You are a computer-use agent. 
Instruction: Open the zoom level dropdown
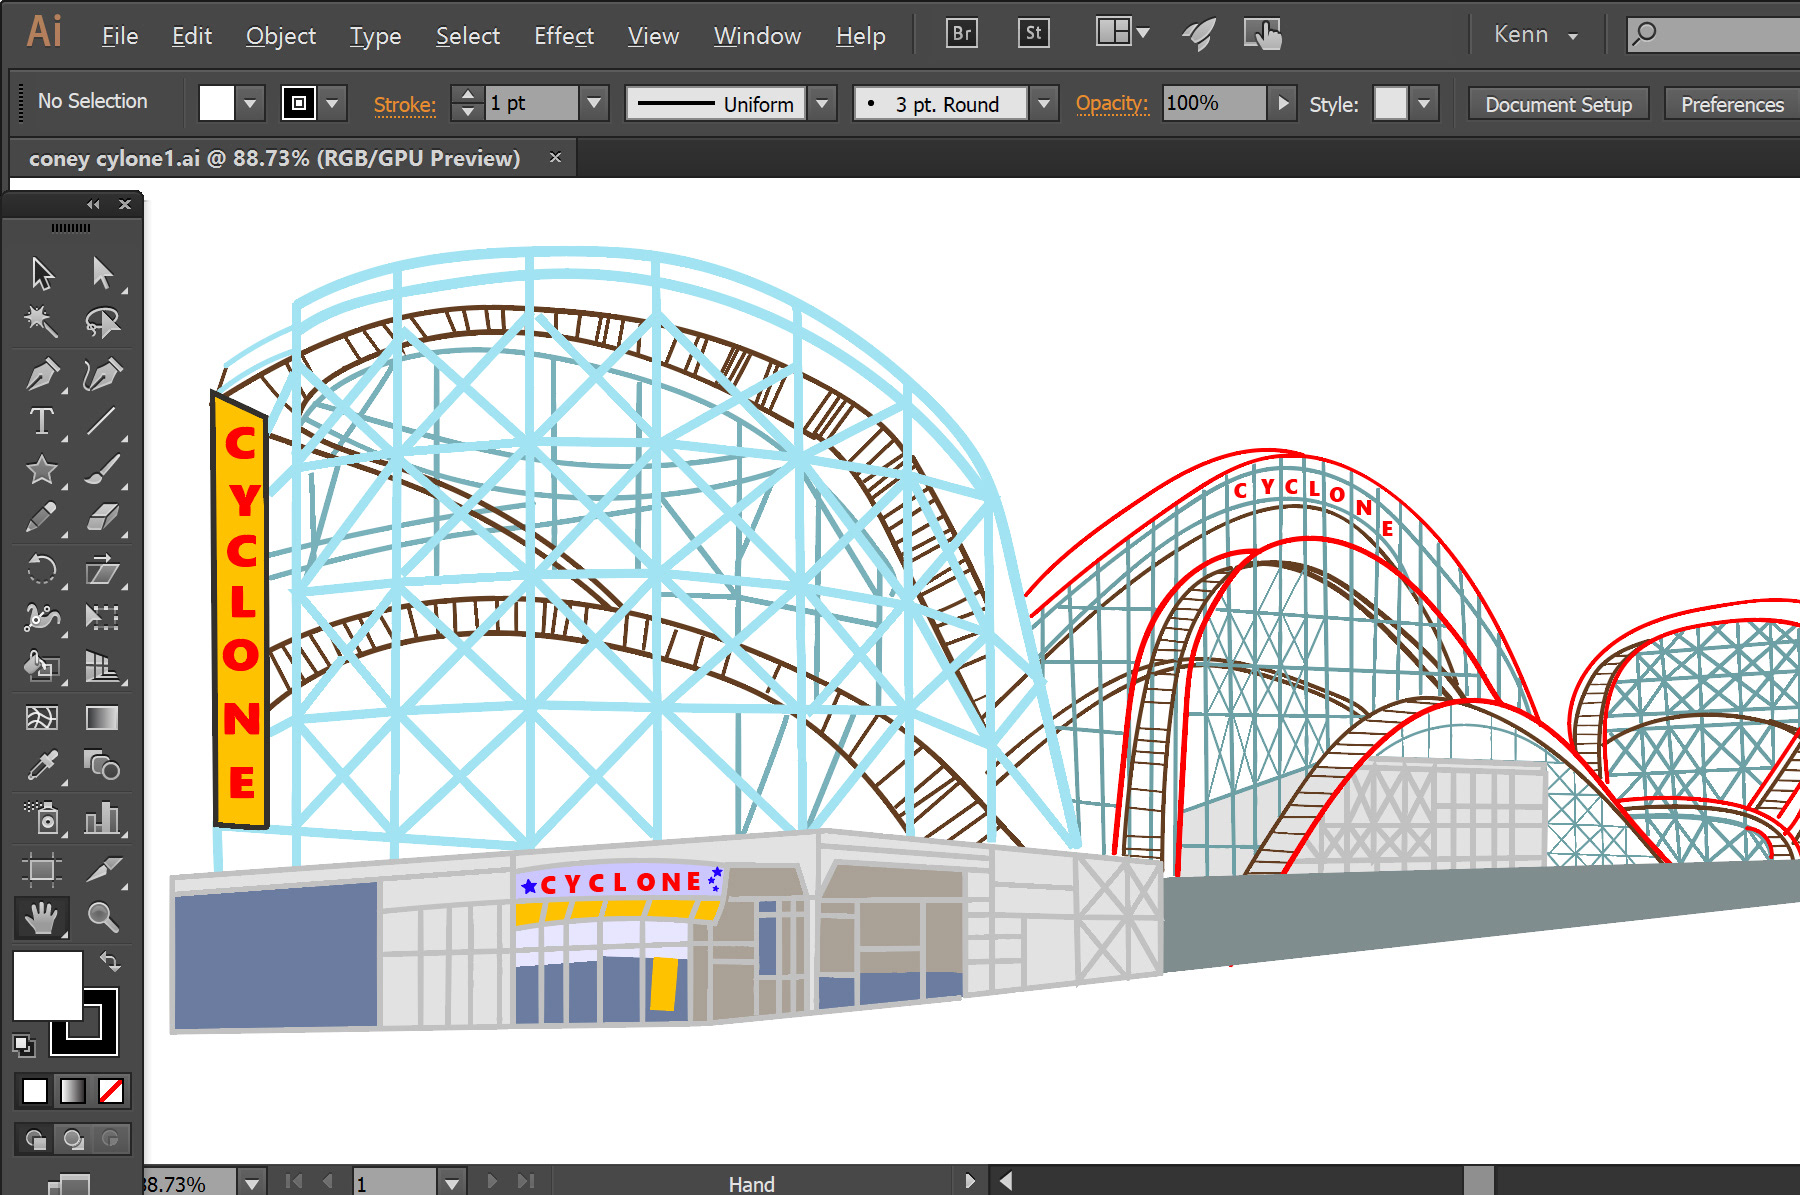click(252, 1183)
